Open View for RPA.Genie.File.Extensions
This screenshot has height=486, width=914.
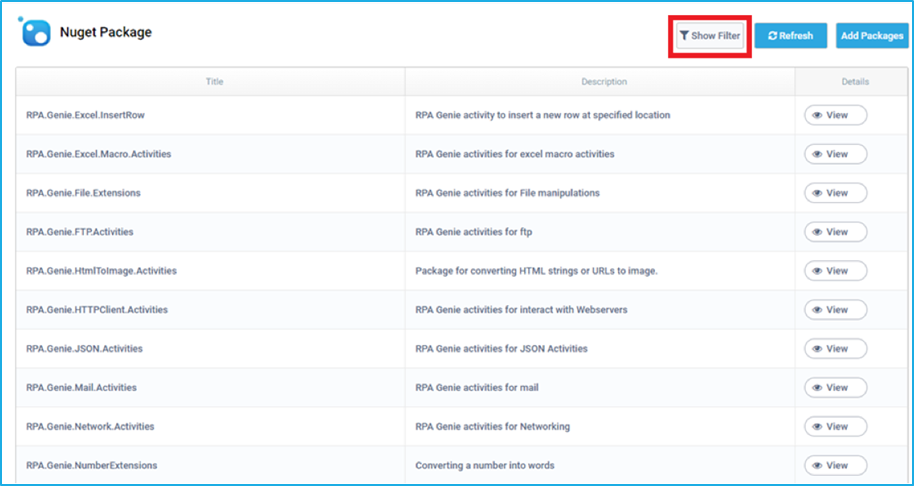pos(835,193)
